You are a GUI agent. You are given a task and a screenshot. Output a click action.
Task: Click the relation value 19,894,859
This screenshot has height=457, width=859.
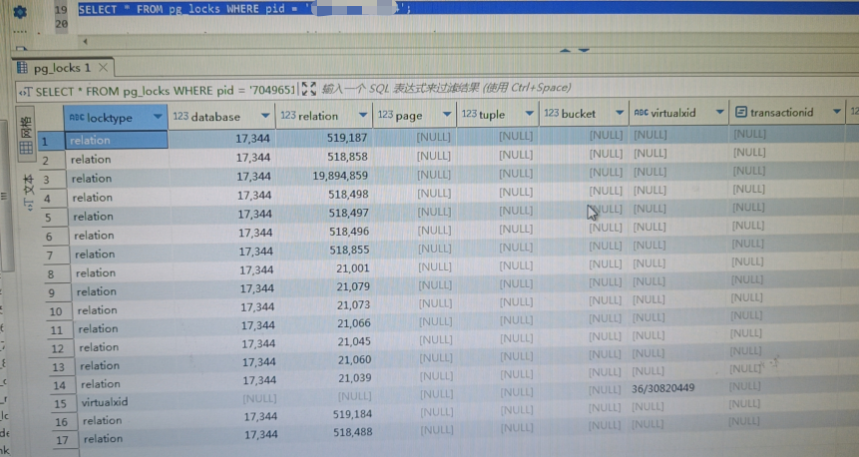[340, 175]
